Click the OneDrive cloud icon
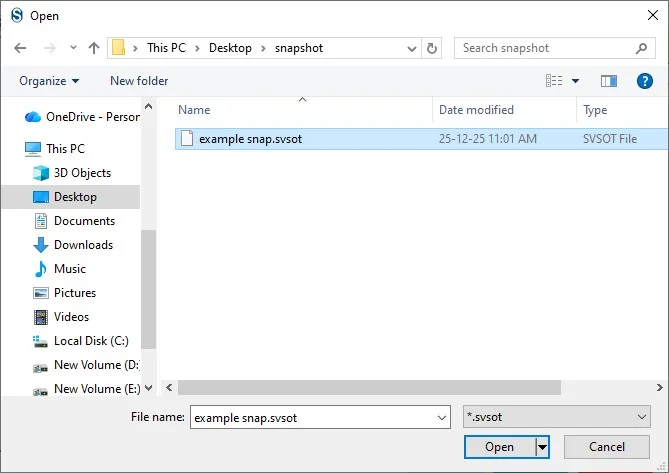 click(33, 117)
